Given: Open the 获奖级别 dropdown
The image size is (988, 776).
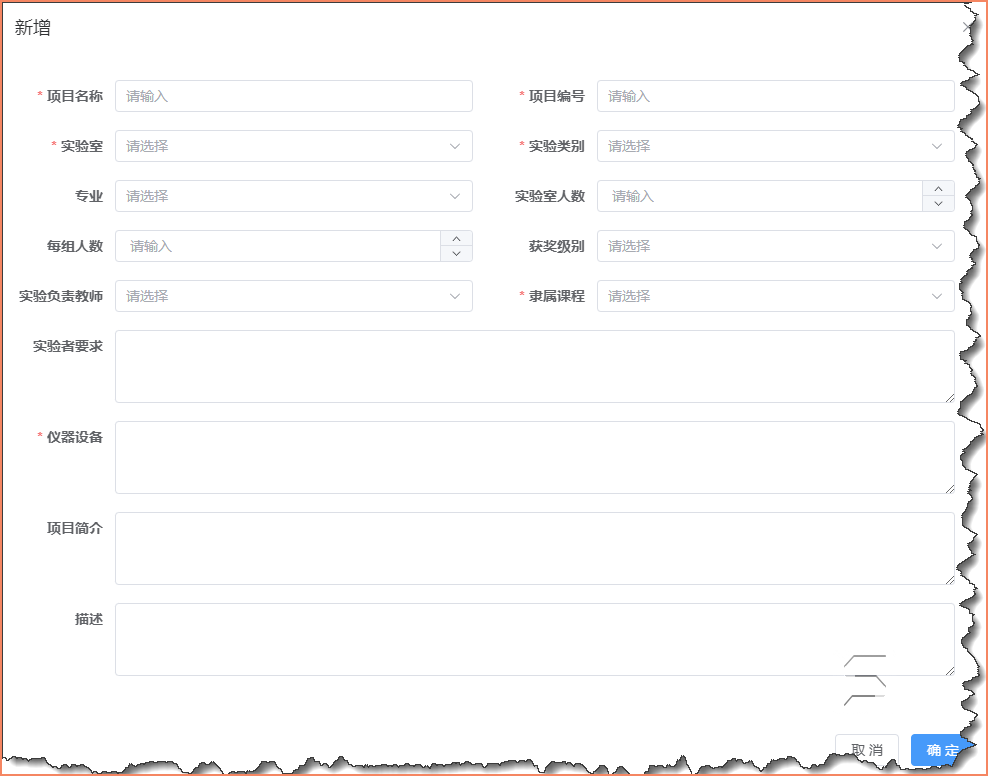Looking at the screenshot, I should tap(776, 246).
